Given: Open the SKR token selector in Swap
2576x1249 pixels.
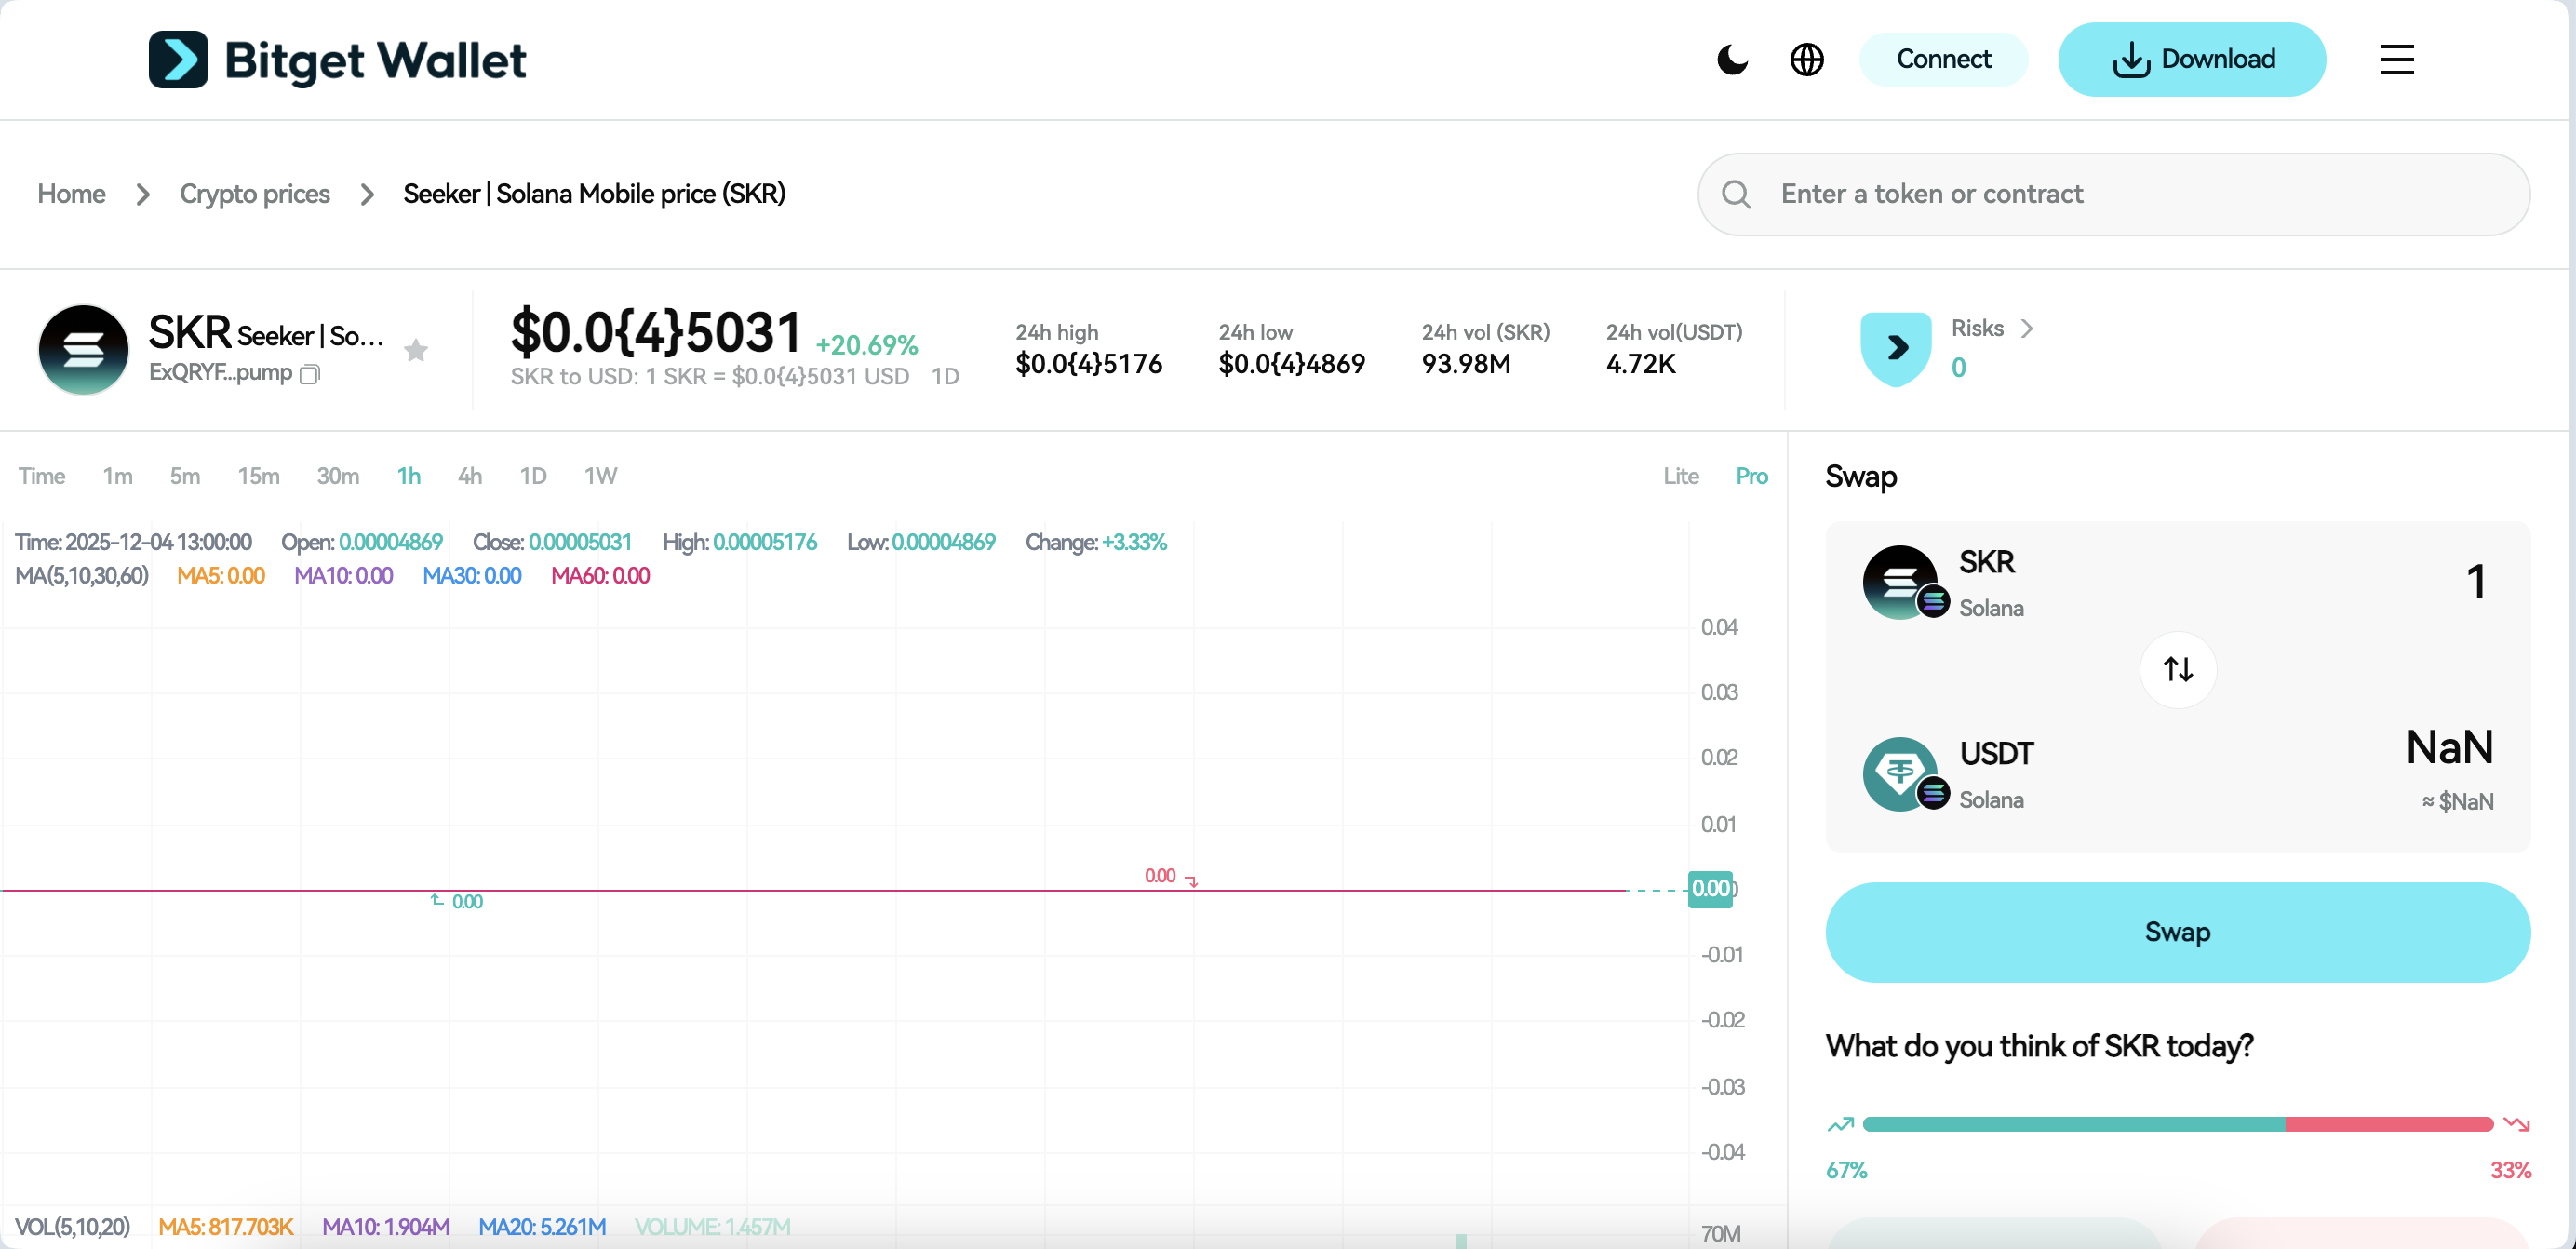Looking at the screenshot, I should 1986,562.
